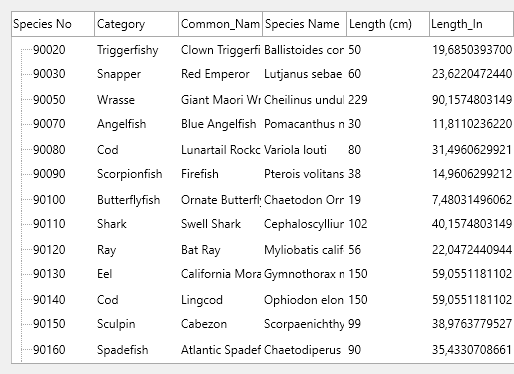The width and height of the screenshot is (514, 374).
Task: Click the Length_In column header
Action: point(472,24)
